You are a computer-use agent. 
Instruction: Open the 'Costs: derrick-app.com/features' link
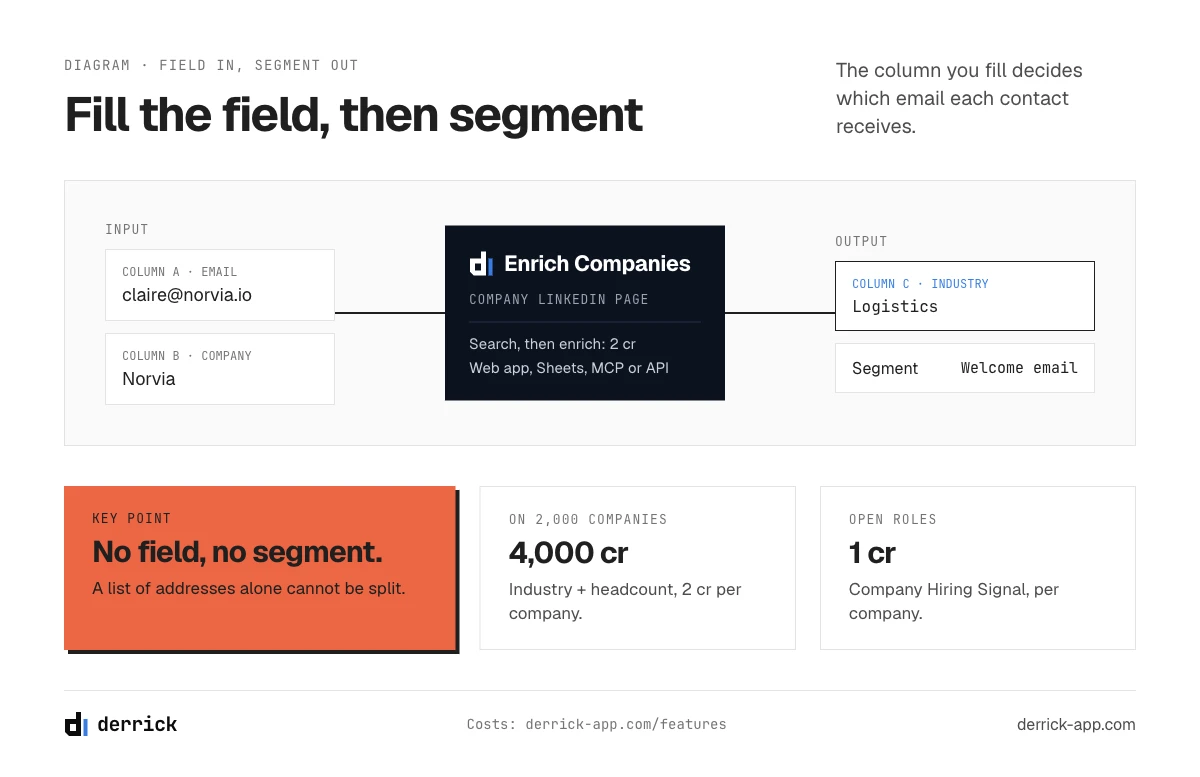[x=597, y=724]
